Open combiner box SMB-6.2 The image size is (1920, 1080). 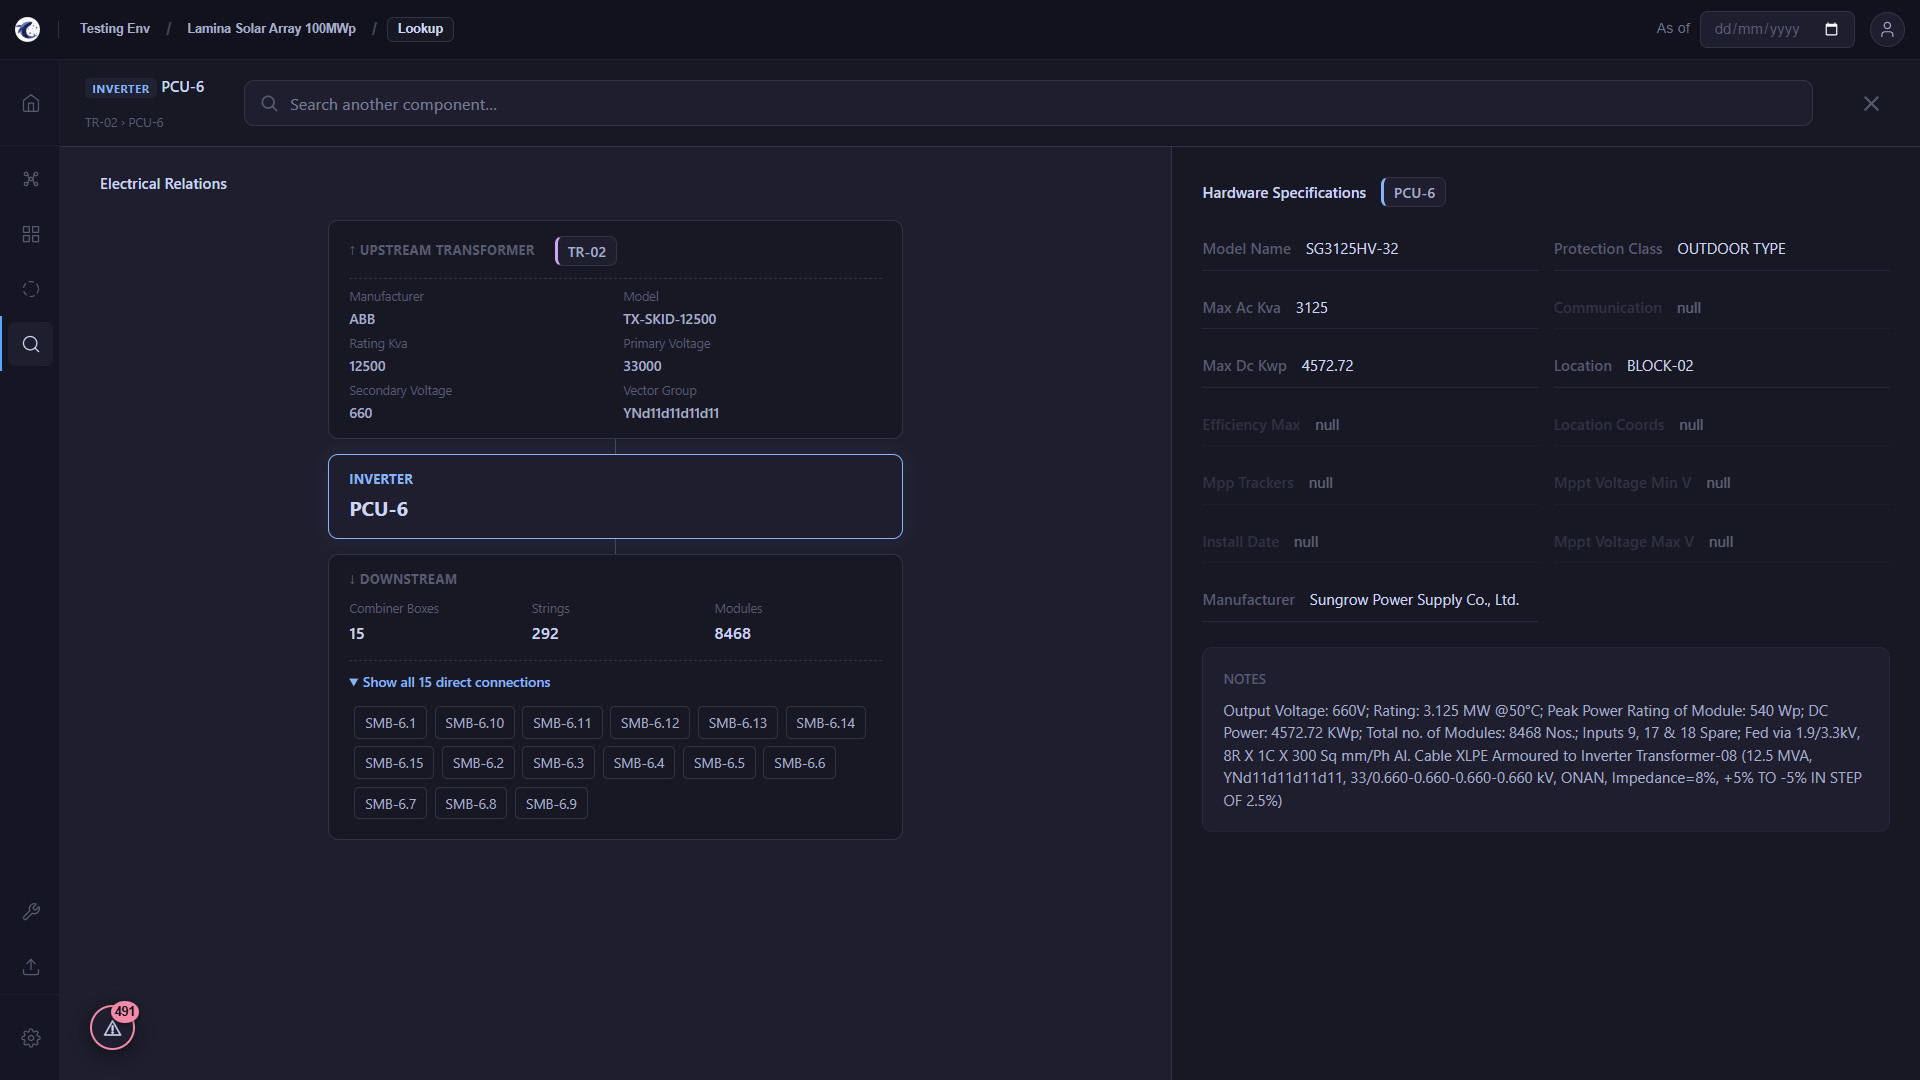point(478,763)
